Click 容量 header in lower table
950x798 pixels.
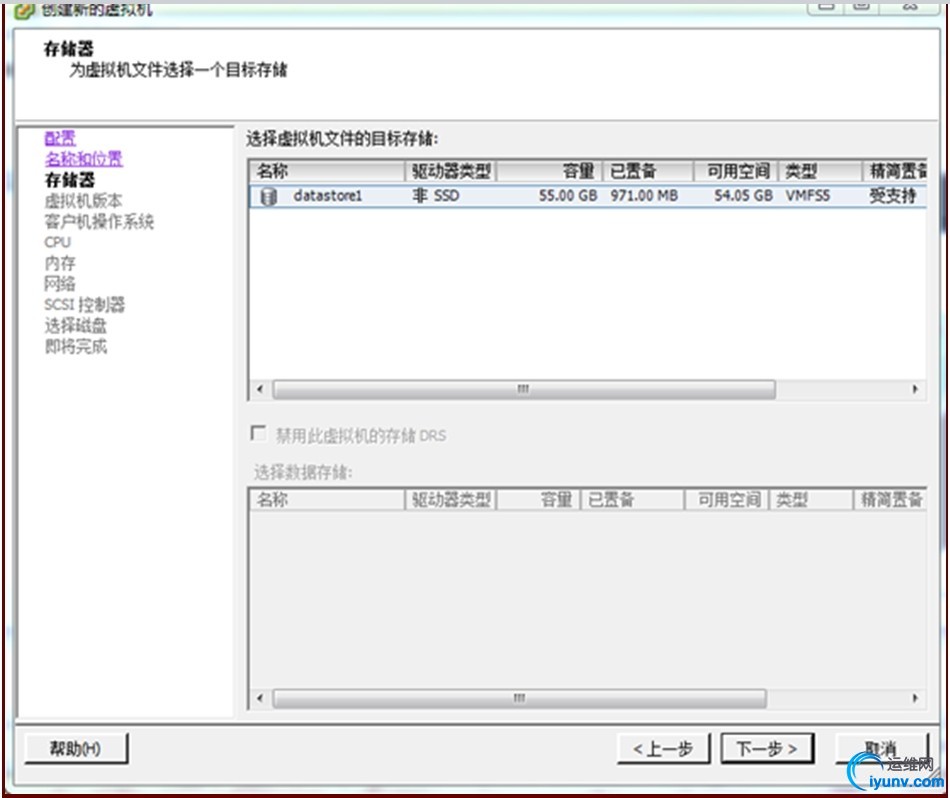tap(539, 500)
